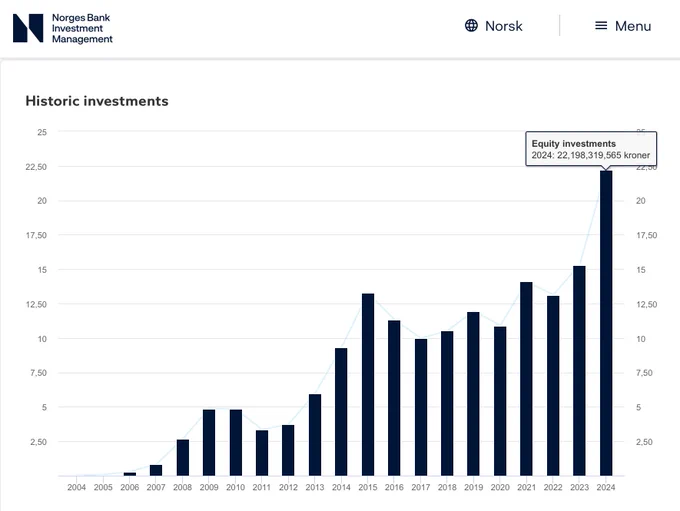Click the 2024 equity investments bar
680x511 pixels.
pos(606,323)
